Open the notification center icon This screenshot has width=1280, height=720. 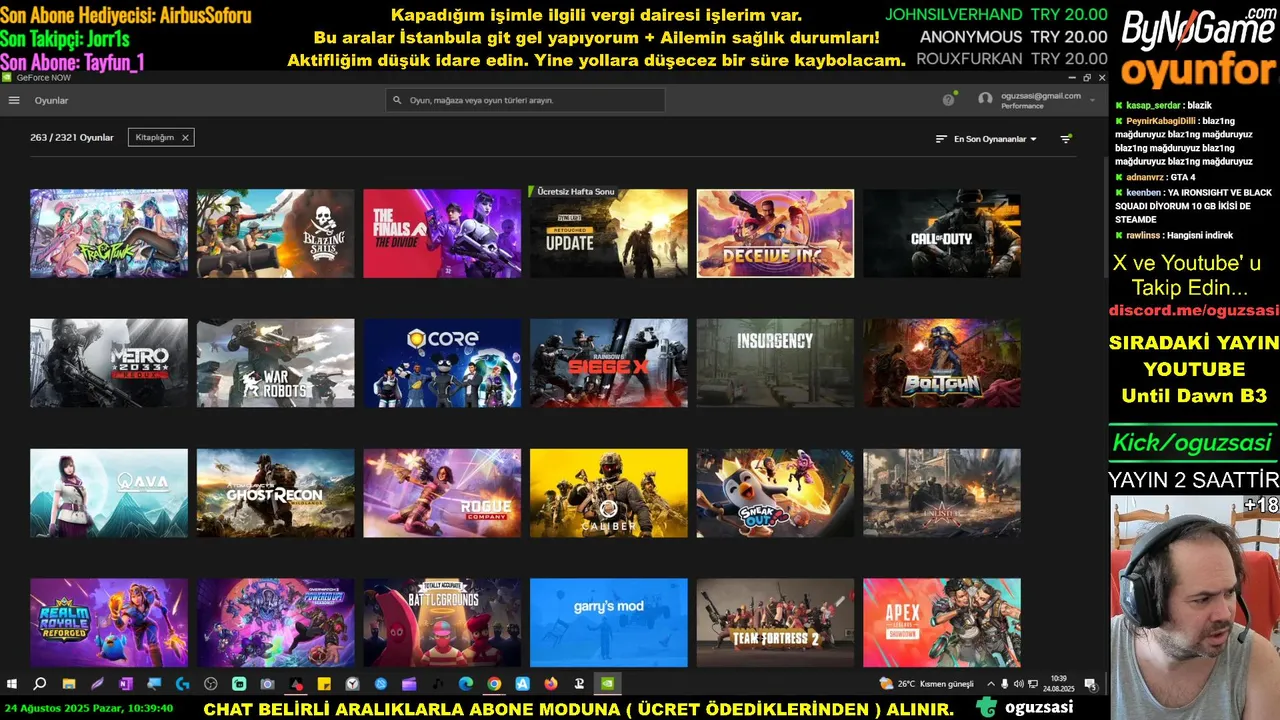coord(1091,685)
